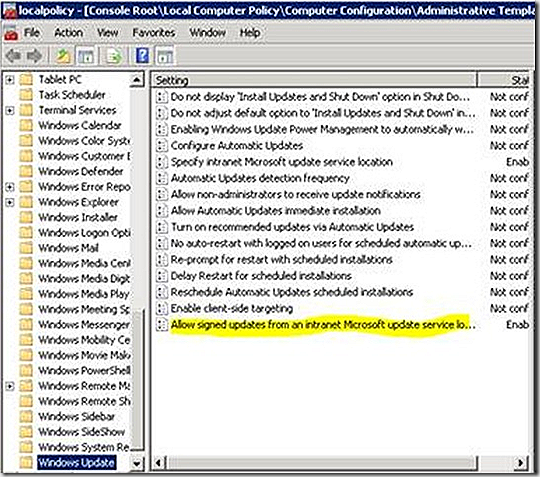540x477 pixels.
Task: Select 'Enabling Windows Update Power Management' setting
Action: 322,129
